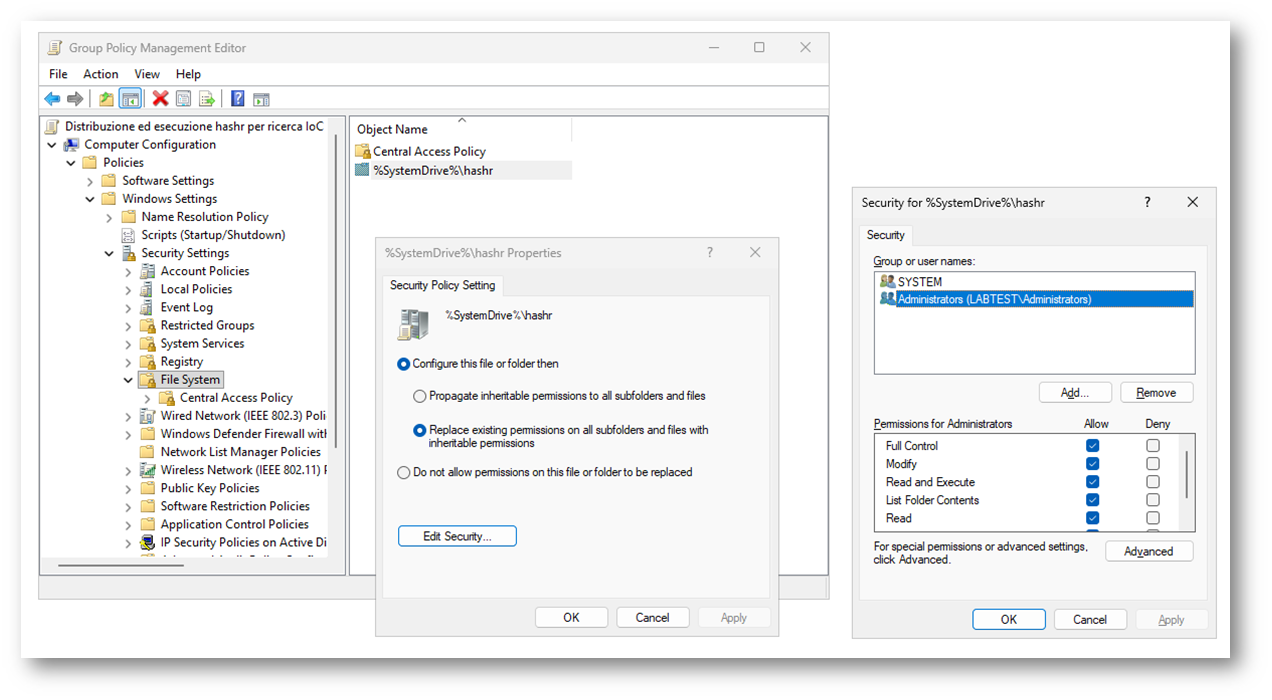The height and width of the screenshot is (700, 1272).
Task: Open the View menu
Action: pos(147,74)
